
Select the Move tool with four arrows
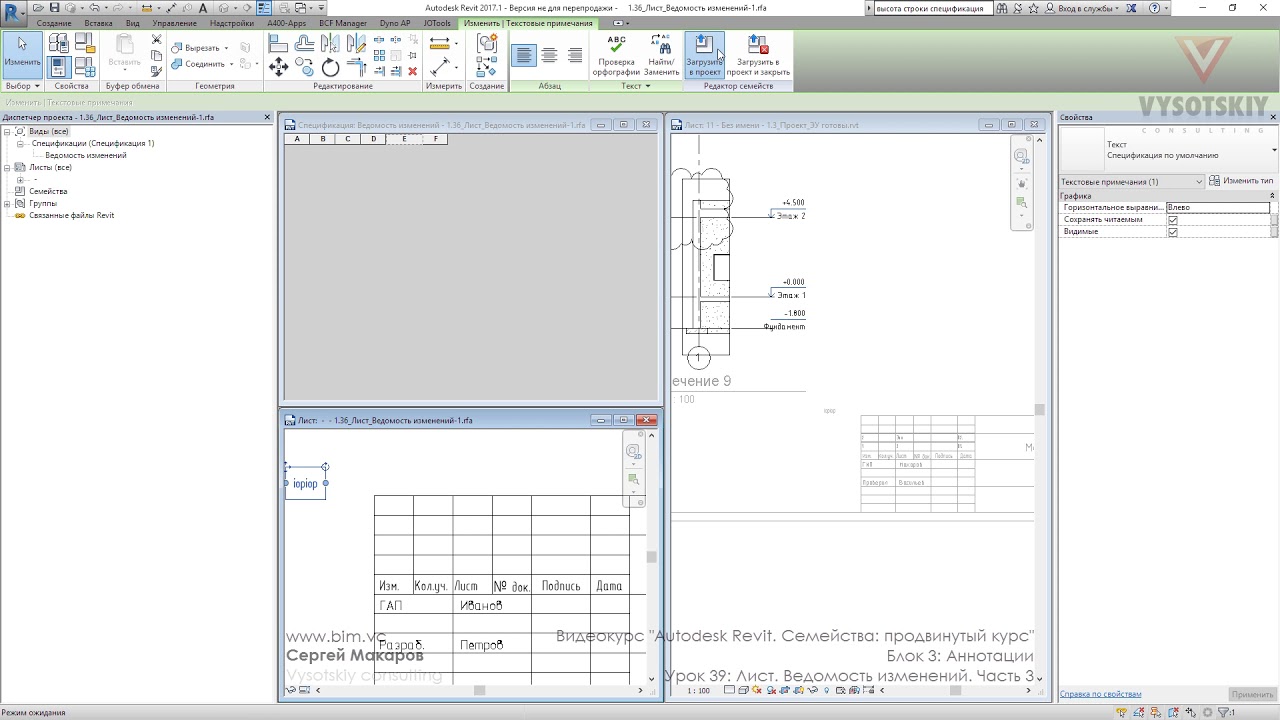279,67
